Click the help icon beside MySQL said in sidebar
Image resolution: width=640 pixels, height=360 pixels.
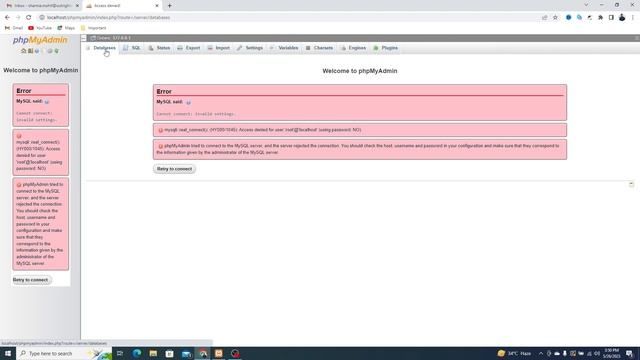coord(47,101)
